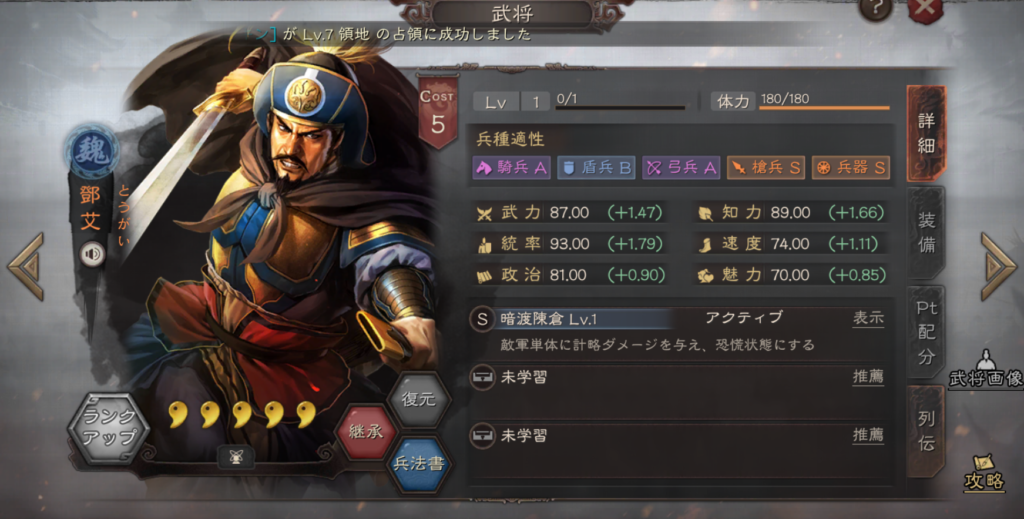Open the help question mark icon
Screen dimensions: 1024x519
point(876,9)
